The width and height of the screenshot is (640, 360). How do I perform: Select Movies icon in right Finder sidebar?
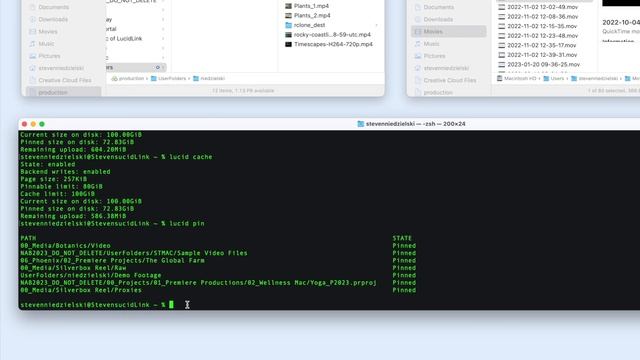pos(418,32)
